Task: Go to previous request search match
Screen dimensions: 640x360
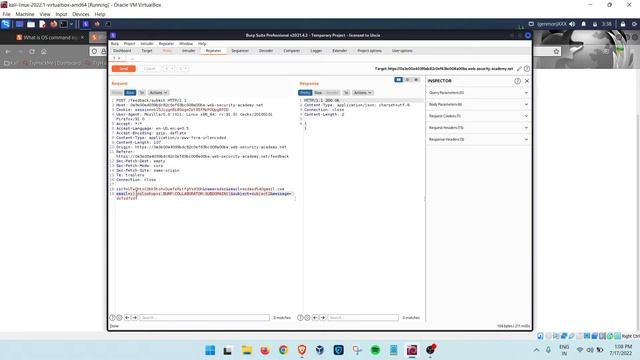Action: (x=127, y=318)
